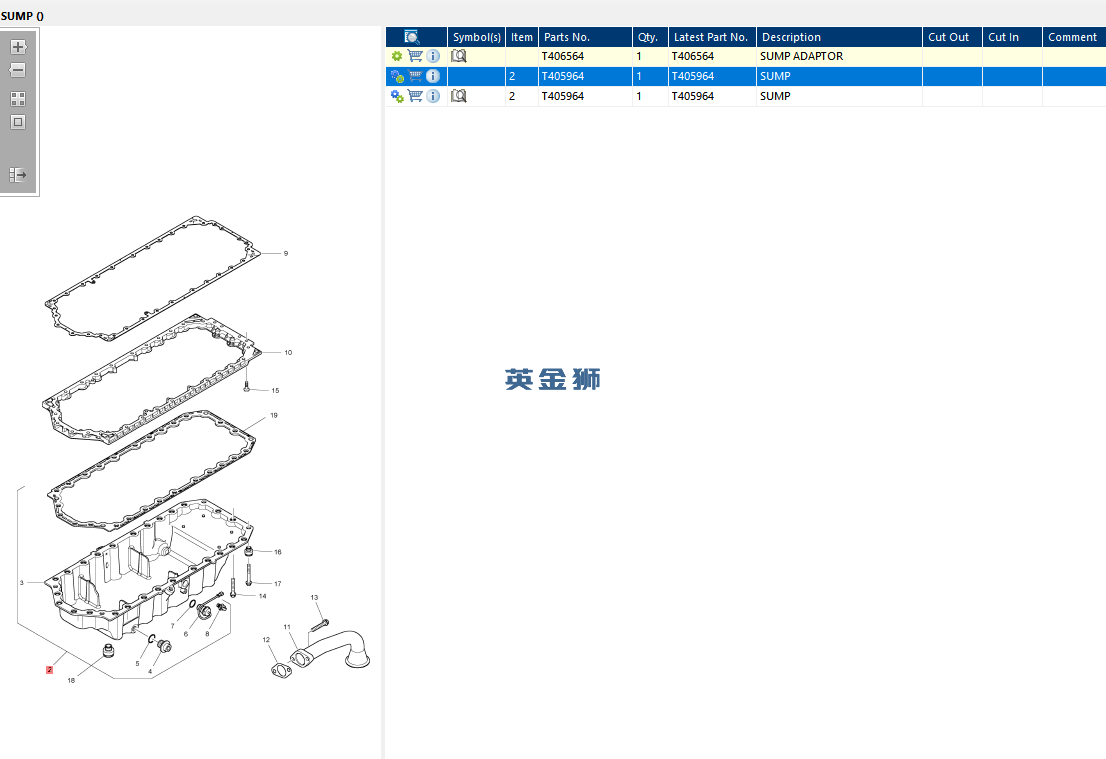Click callout 7 on the diagram

coord(172,626)
